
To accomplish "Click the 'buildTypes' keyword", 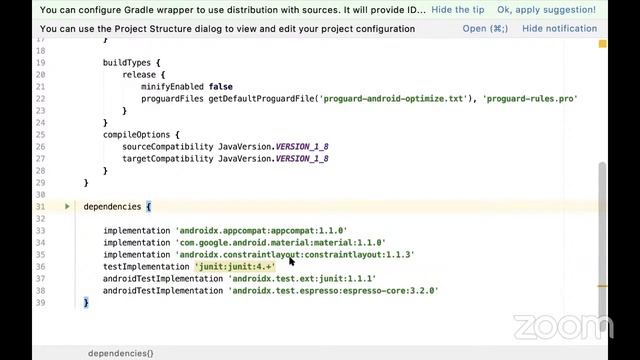I will click(x=127, y=63).
